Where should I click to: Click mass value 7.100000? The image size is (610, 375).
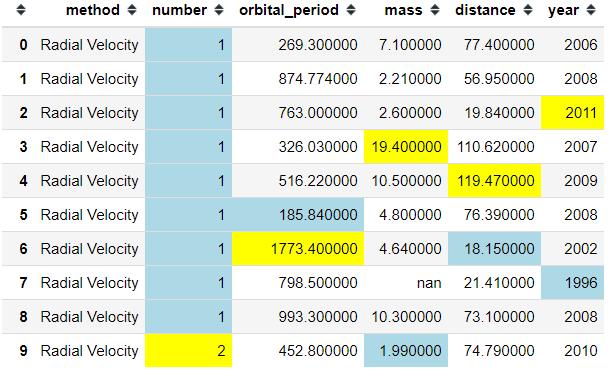pyautogui.click(x=410, y=45)
